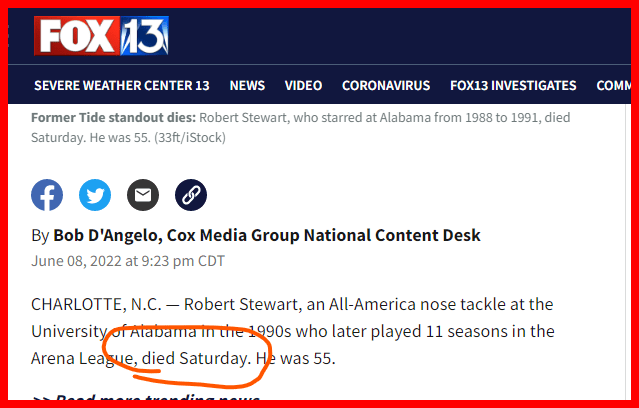
Task: Open the Severe Weather Center 13 menu
Action: click(121, 85)
